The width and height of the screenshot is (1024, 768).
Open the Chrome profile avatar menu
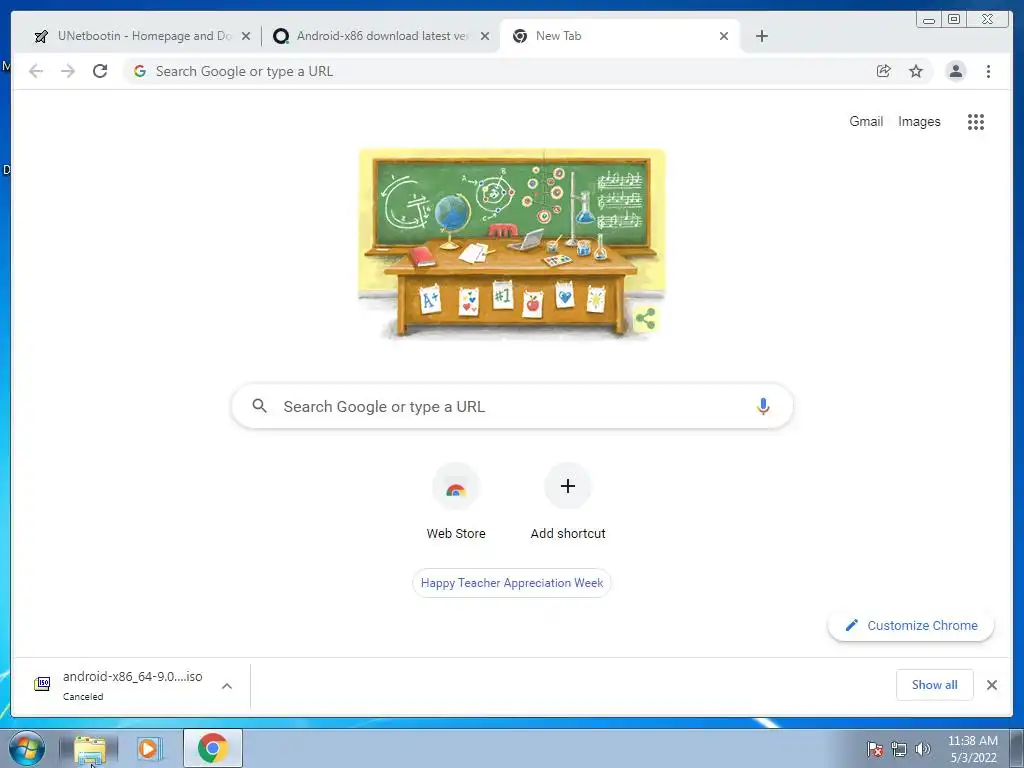[955, 71]
